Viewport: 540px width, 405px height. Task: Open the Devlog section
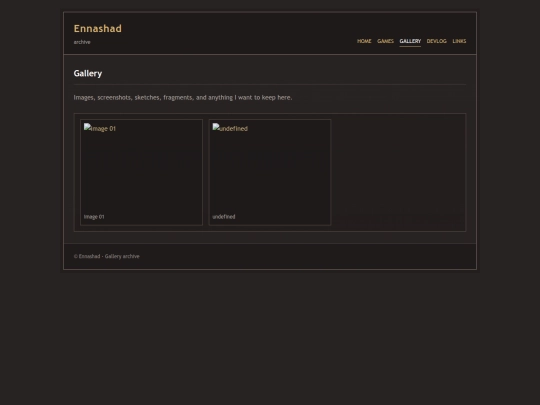pyautogui.click(x=436, y=41)
